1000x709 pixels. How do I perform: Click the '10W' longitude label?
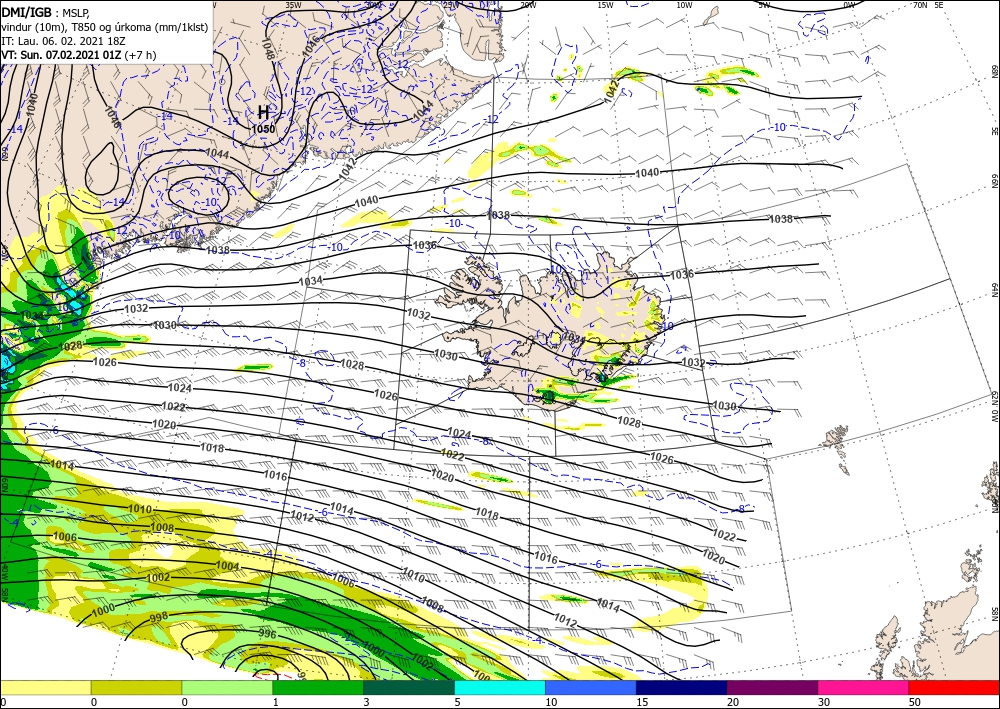[x=684, y=5]
